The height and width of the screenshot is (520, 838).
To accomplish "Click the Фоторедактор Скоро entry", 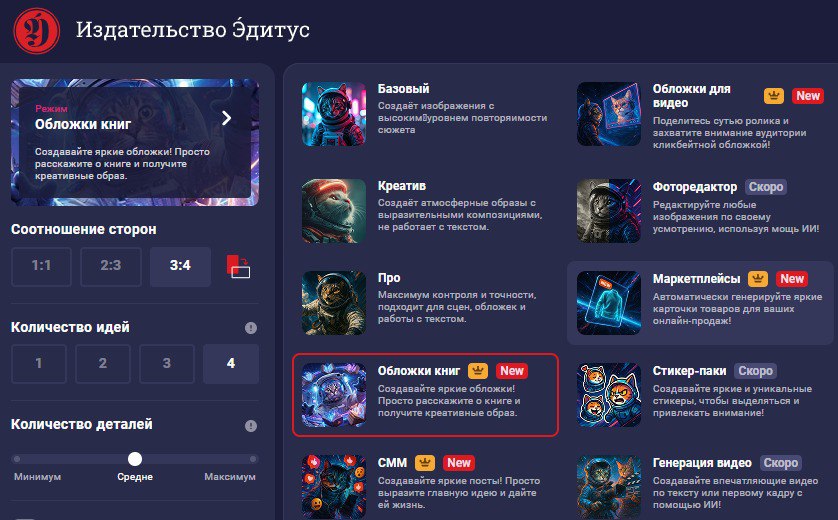I will [x=700, y=211].
